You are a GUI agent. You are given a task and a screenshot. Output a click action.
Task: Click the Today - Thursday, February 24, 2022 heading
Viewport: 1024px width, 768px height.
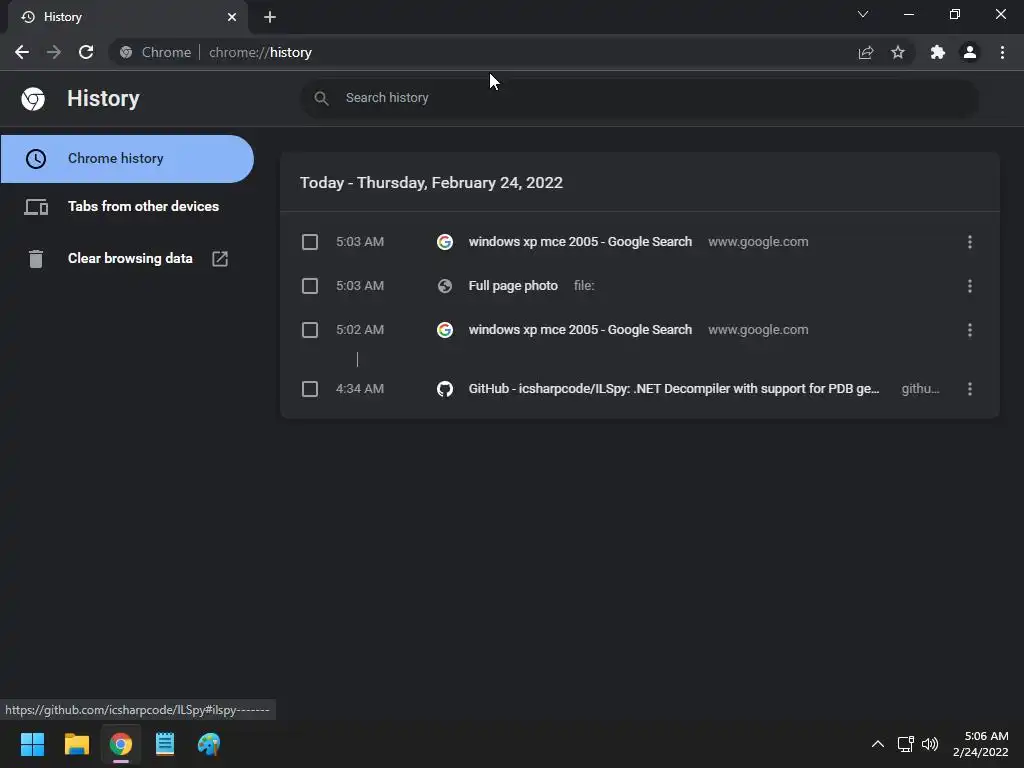click(x=431, y=182)
